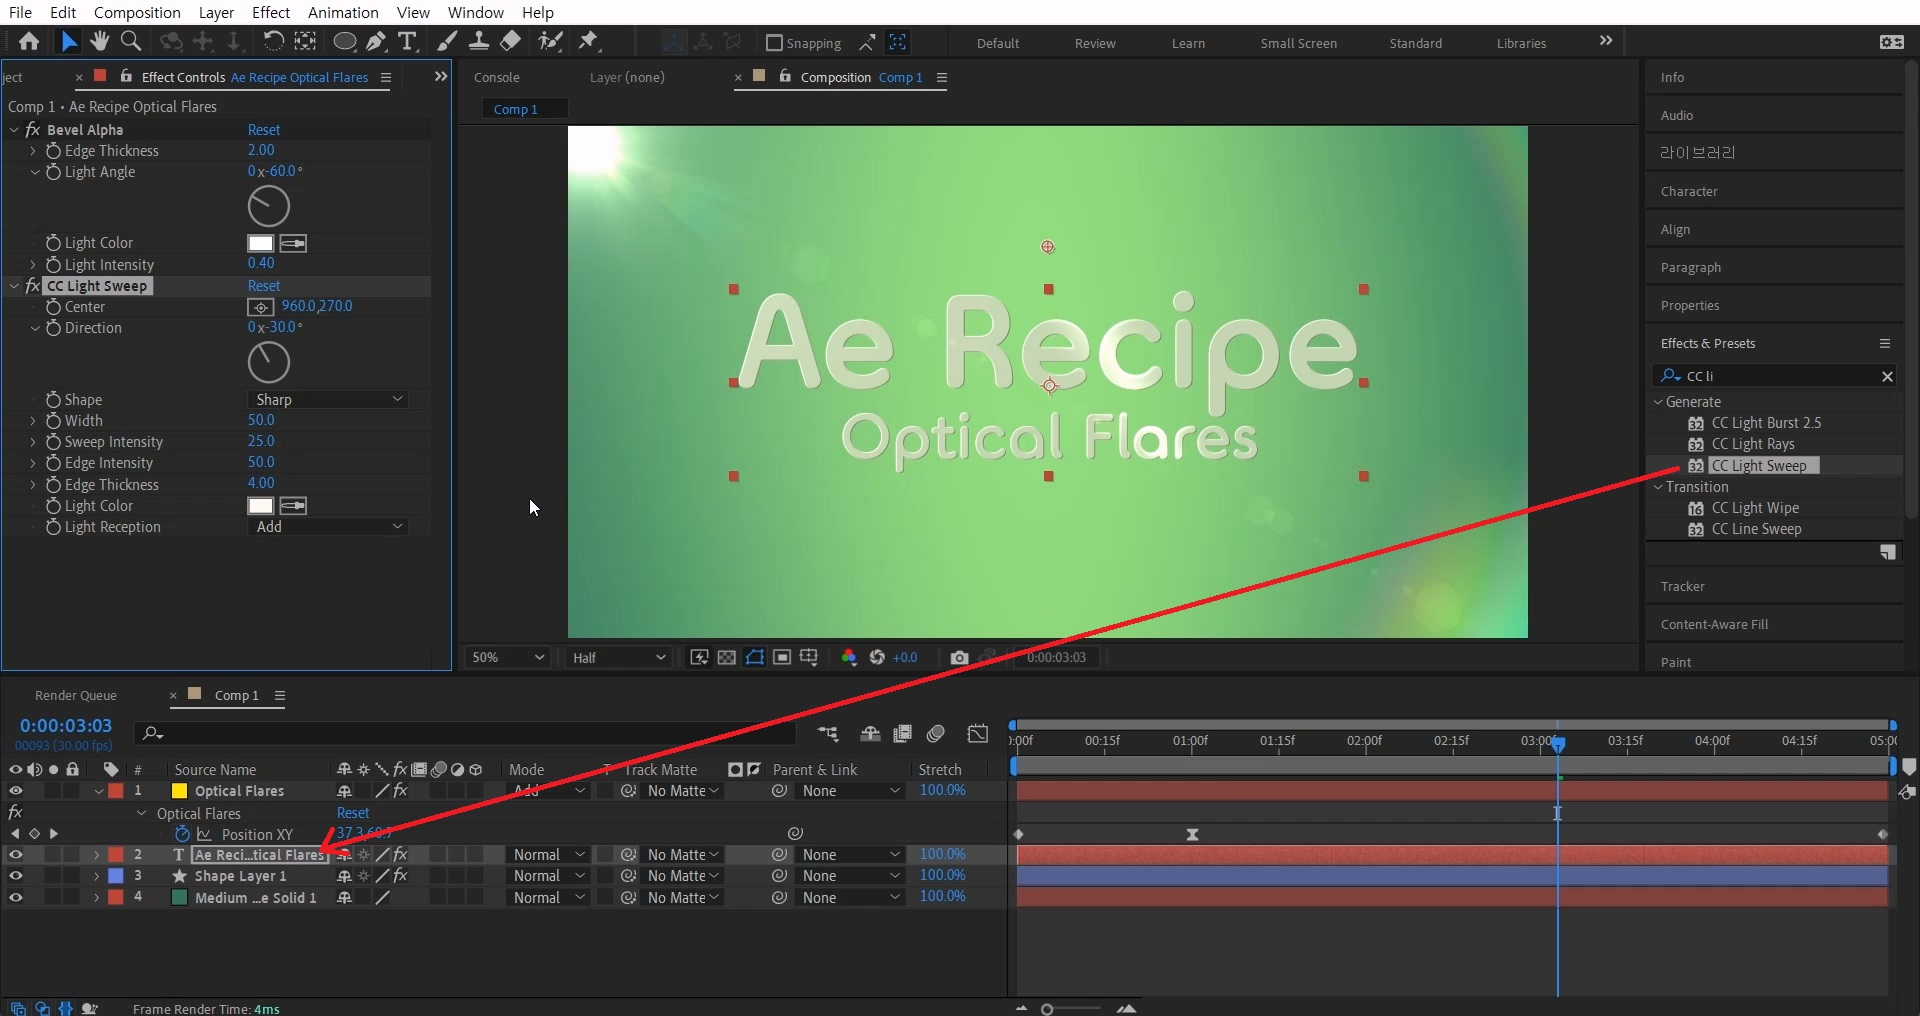Select the Zoom magnifier tool
This screenshot has height=1016, width=1920.
pos(130,41)
